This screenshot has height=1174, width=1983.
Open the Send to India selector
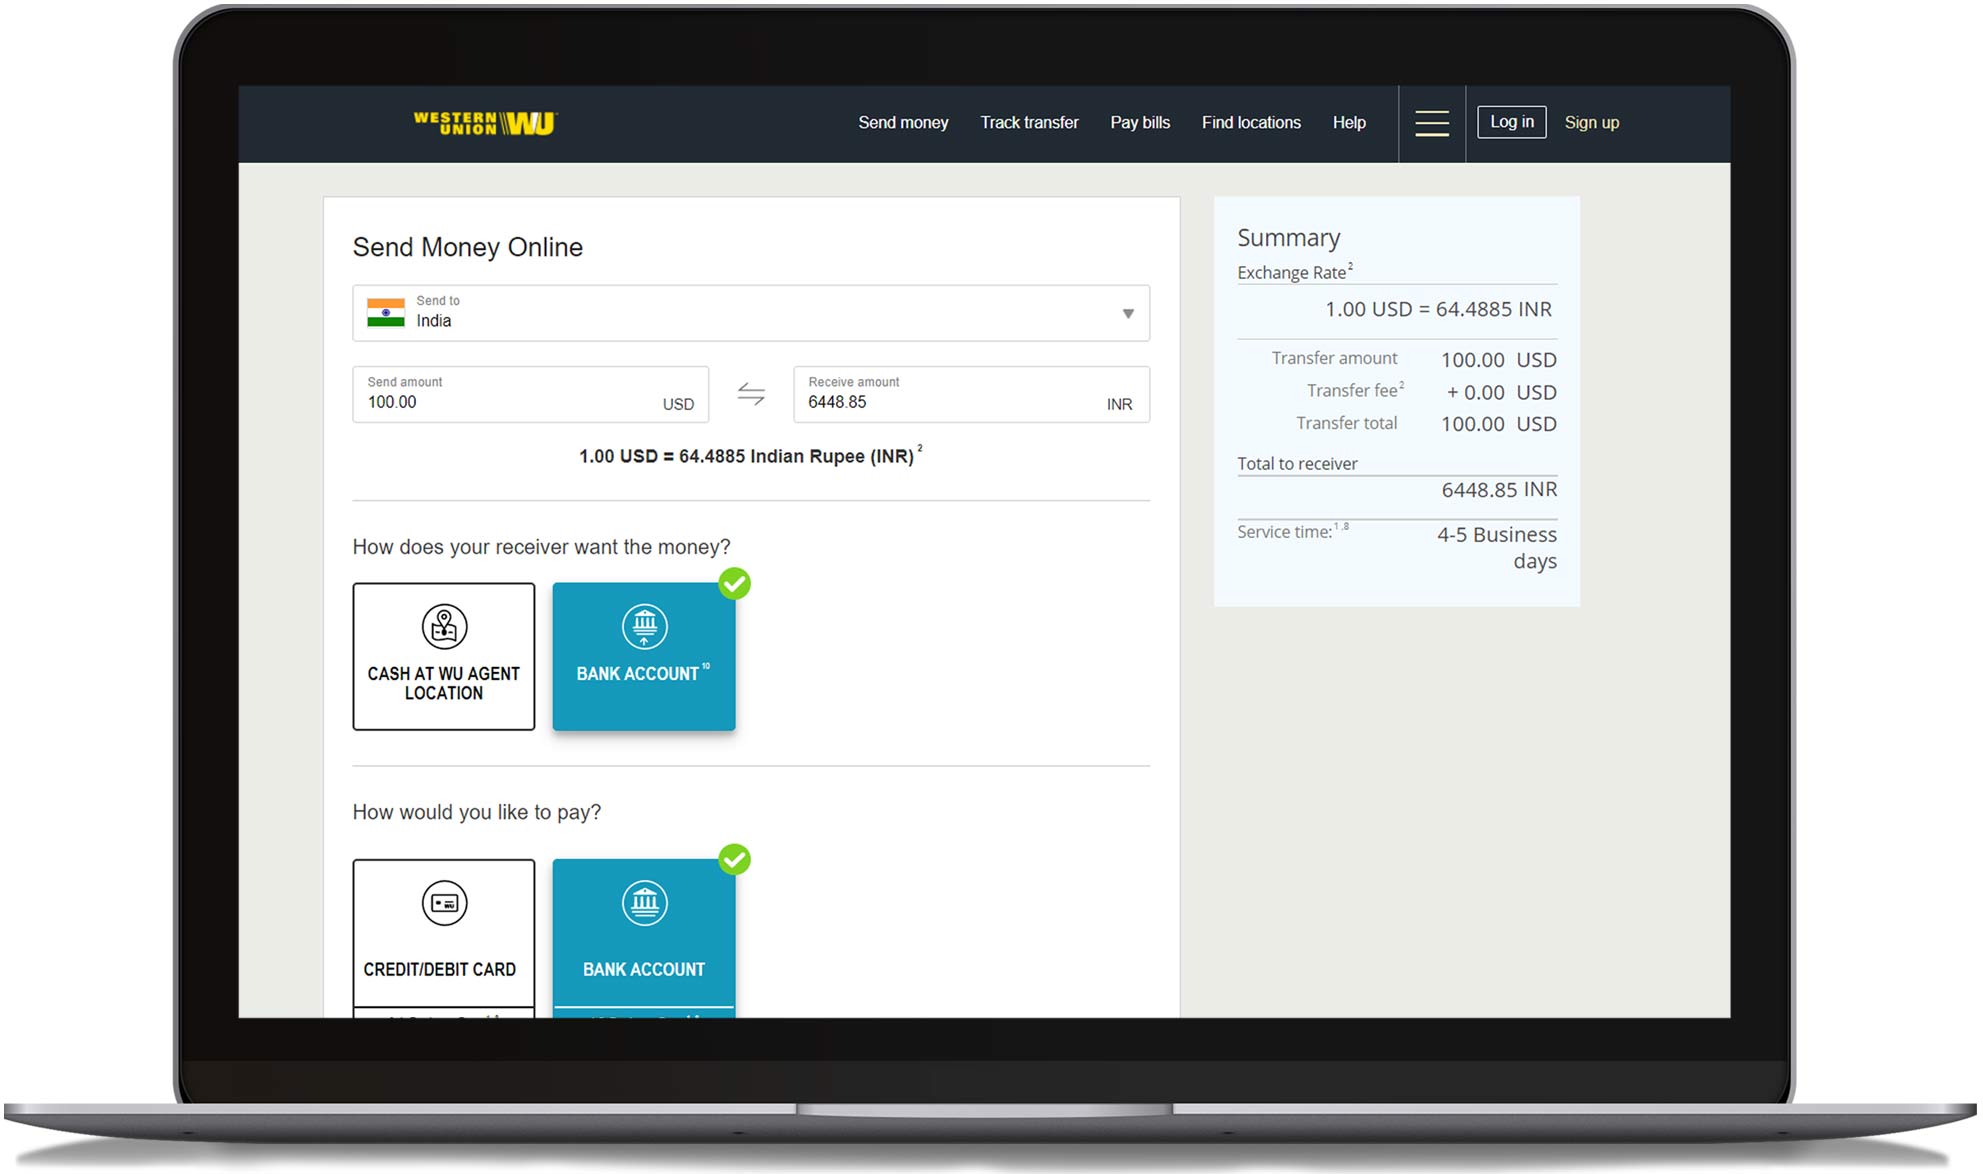(750, 313)
